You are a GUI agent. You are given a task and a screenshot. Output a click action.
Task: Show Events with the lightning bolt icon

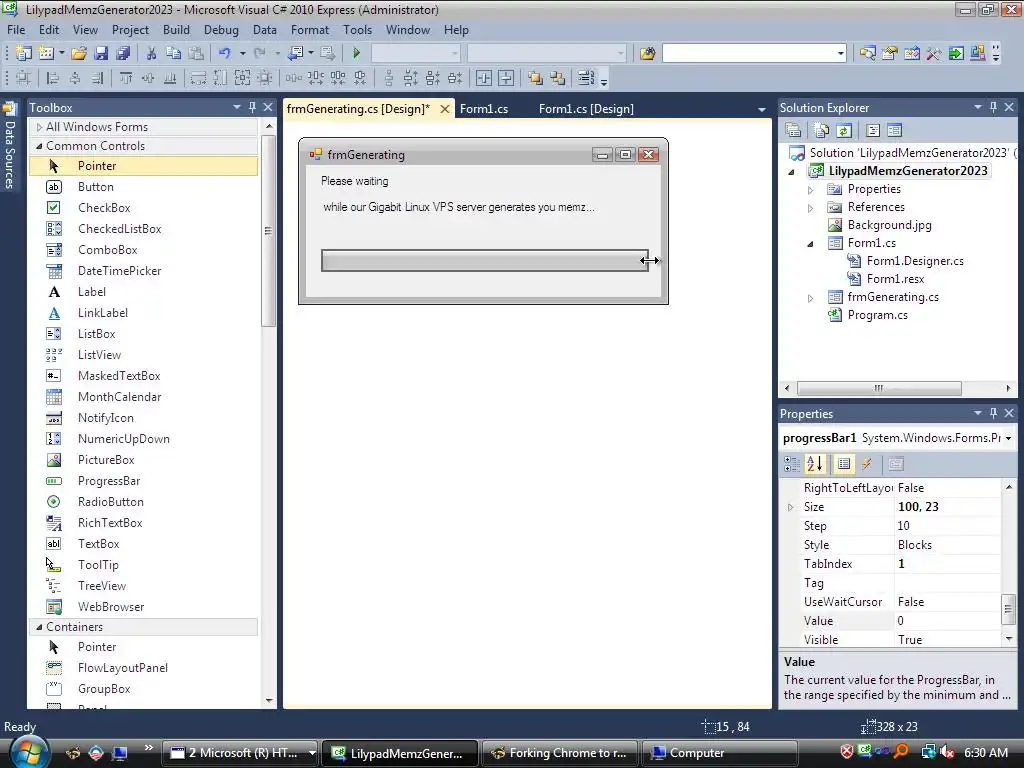pos(867,464)
